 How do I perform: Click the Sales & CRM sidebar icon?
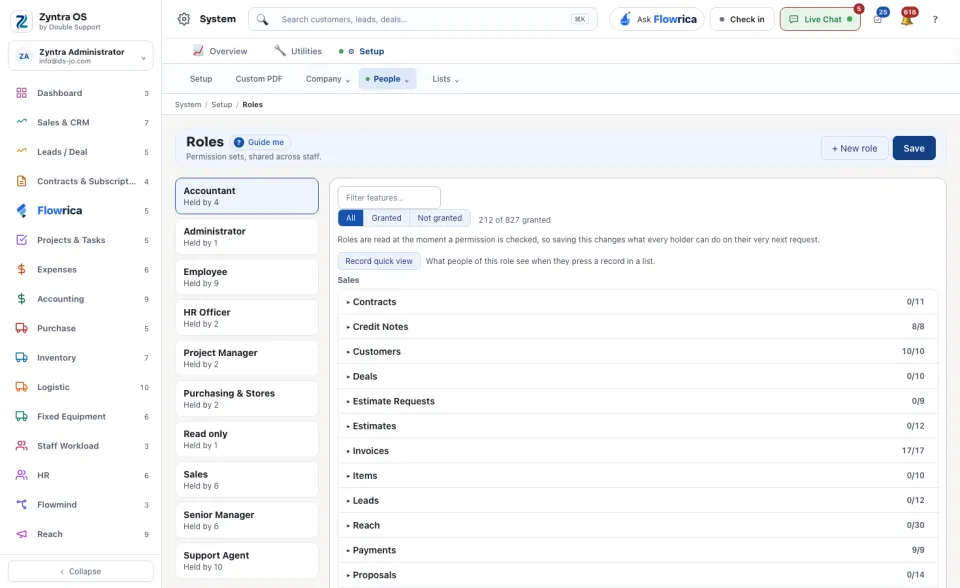click(21, 122)
